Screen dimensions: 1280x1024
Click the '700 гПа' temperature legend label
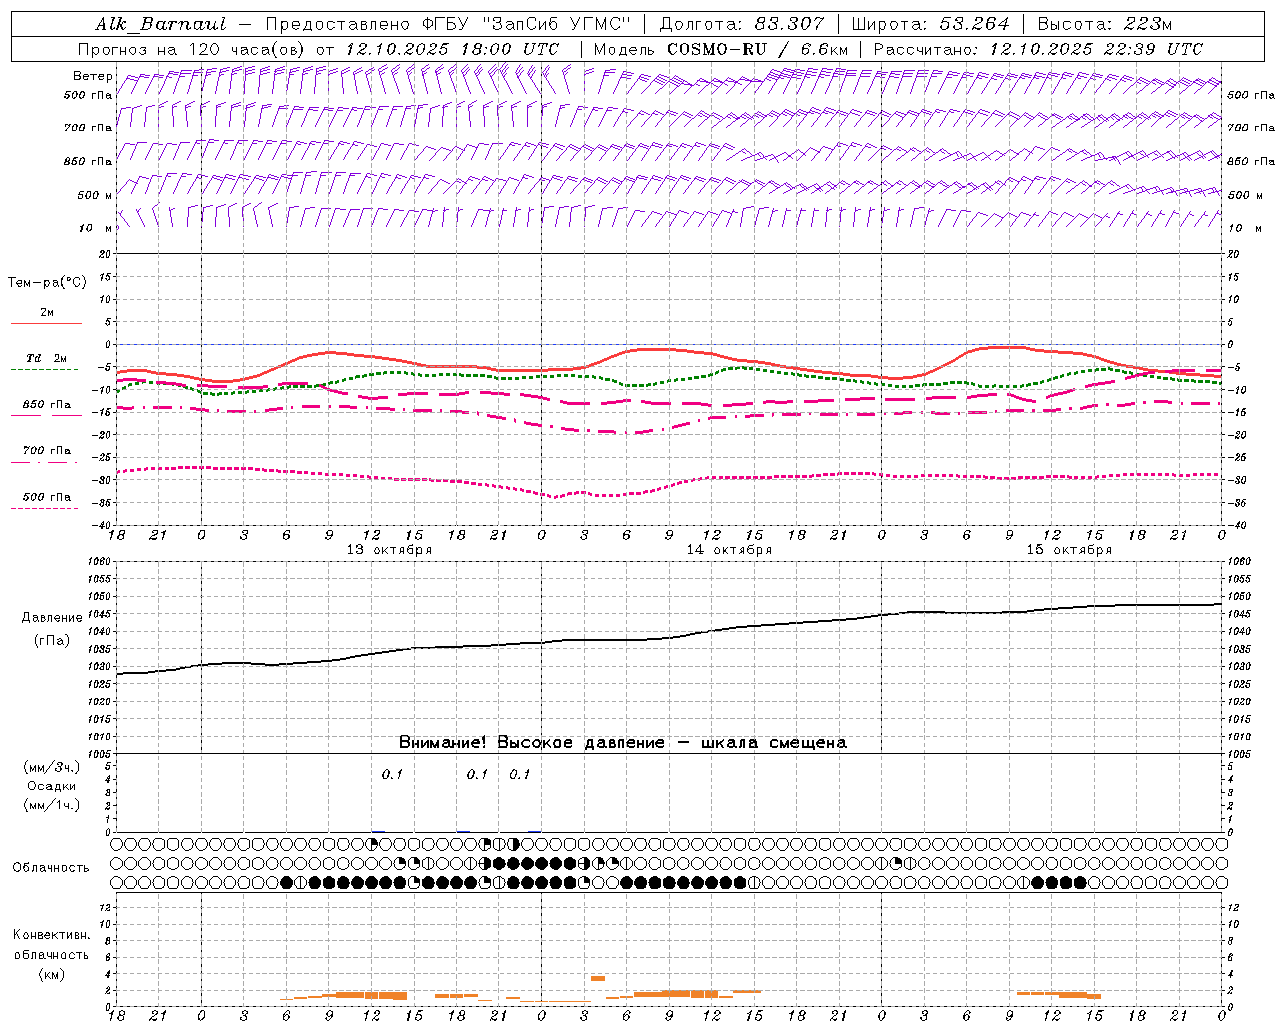[47, 451]
